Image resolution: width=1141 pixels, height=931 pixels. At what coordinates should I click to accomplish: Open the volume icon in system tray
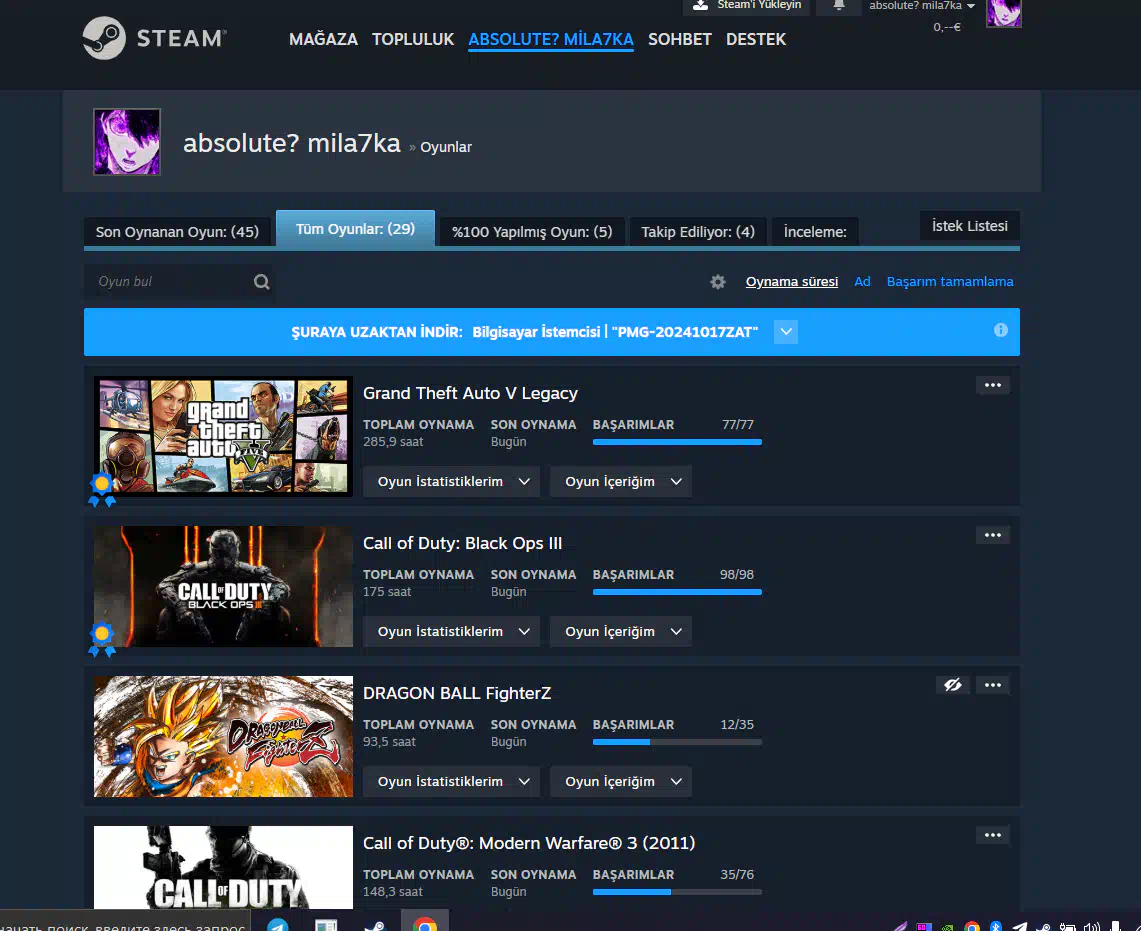(1091, 926)
